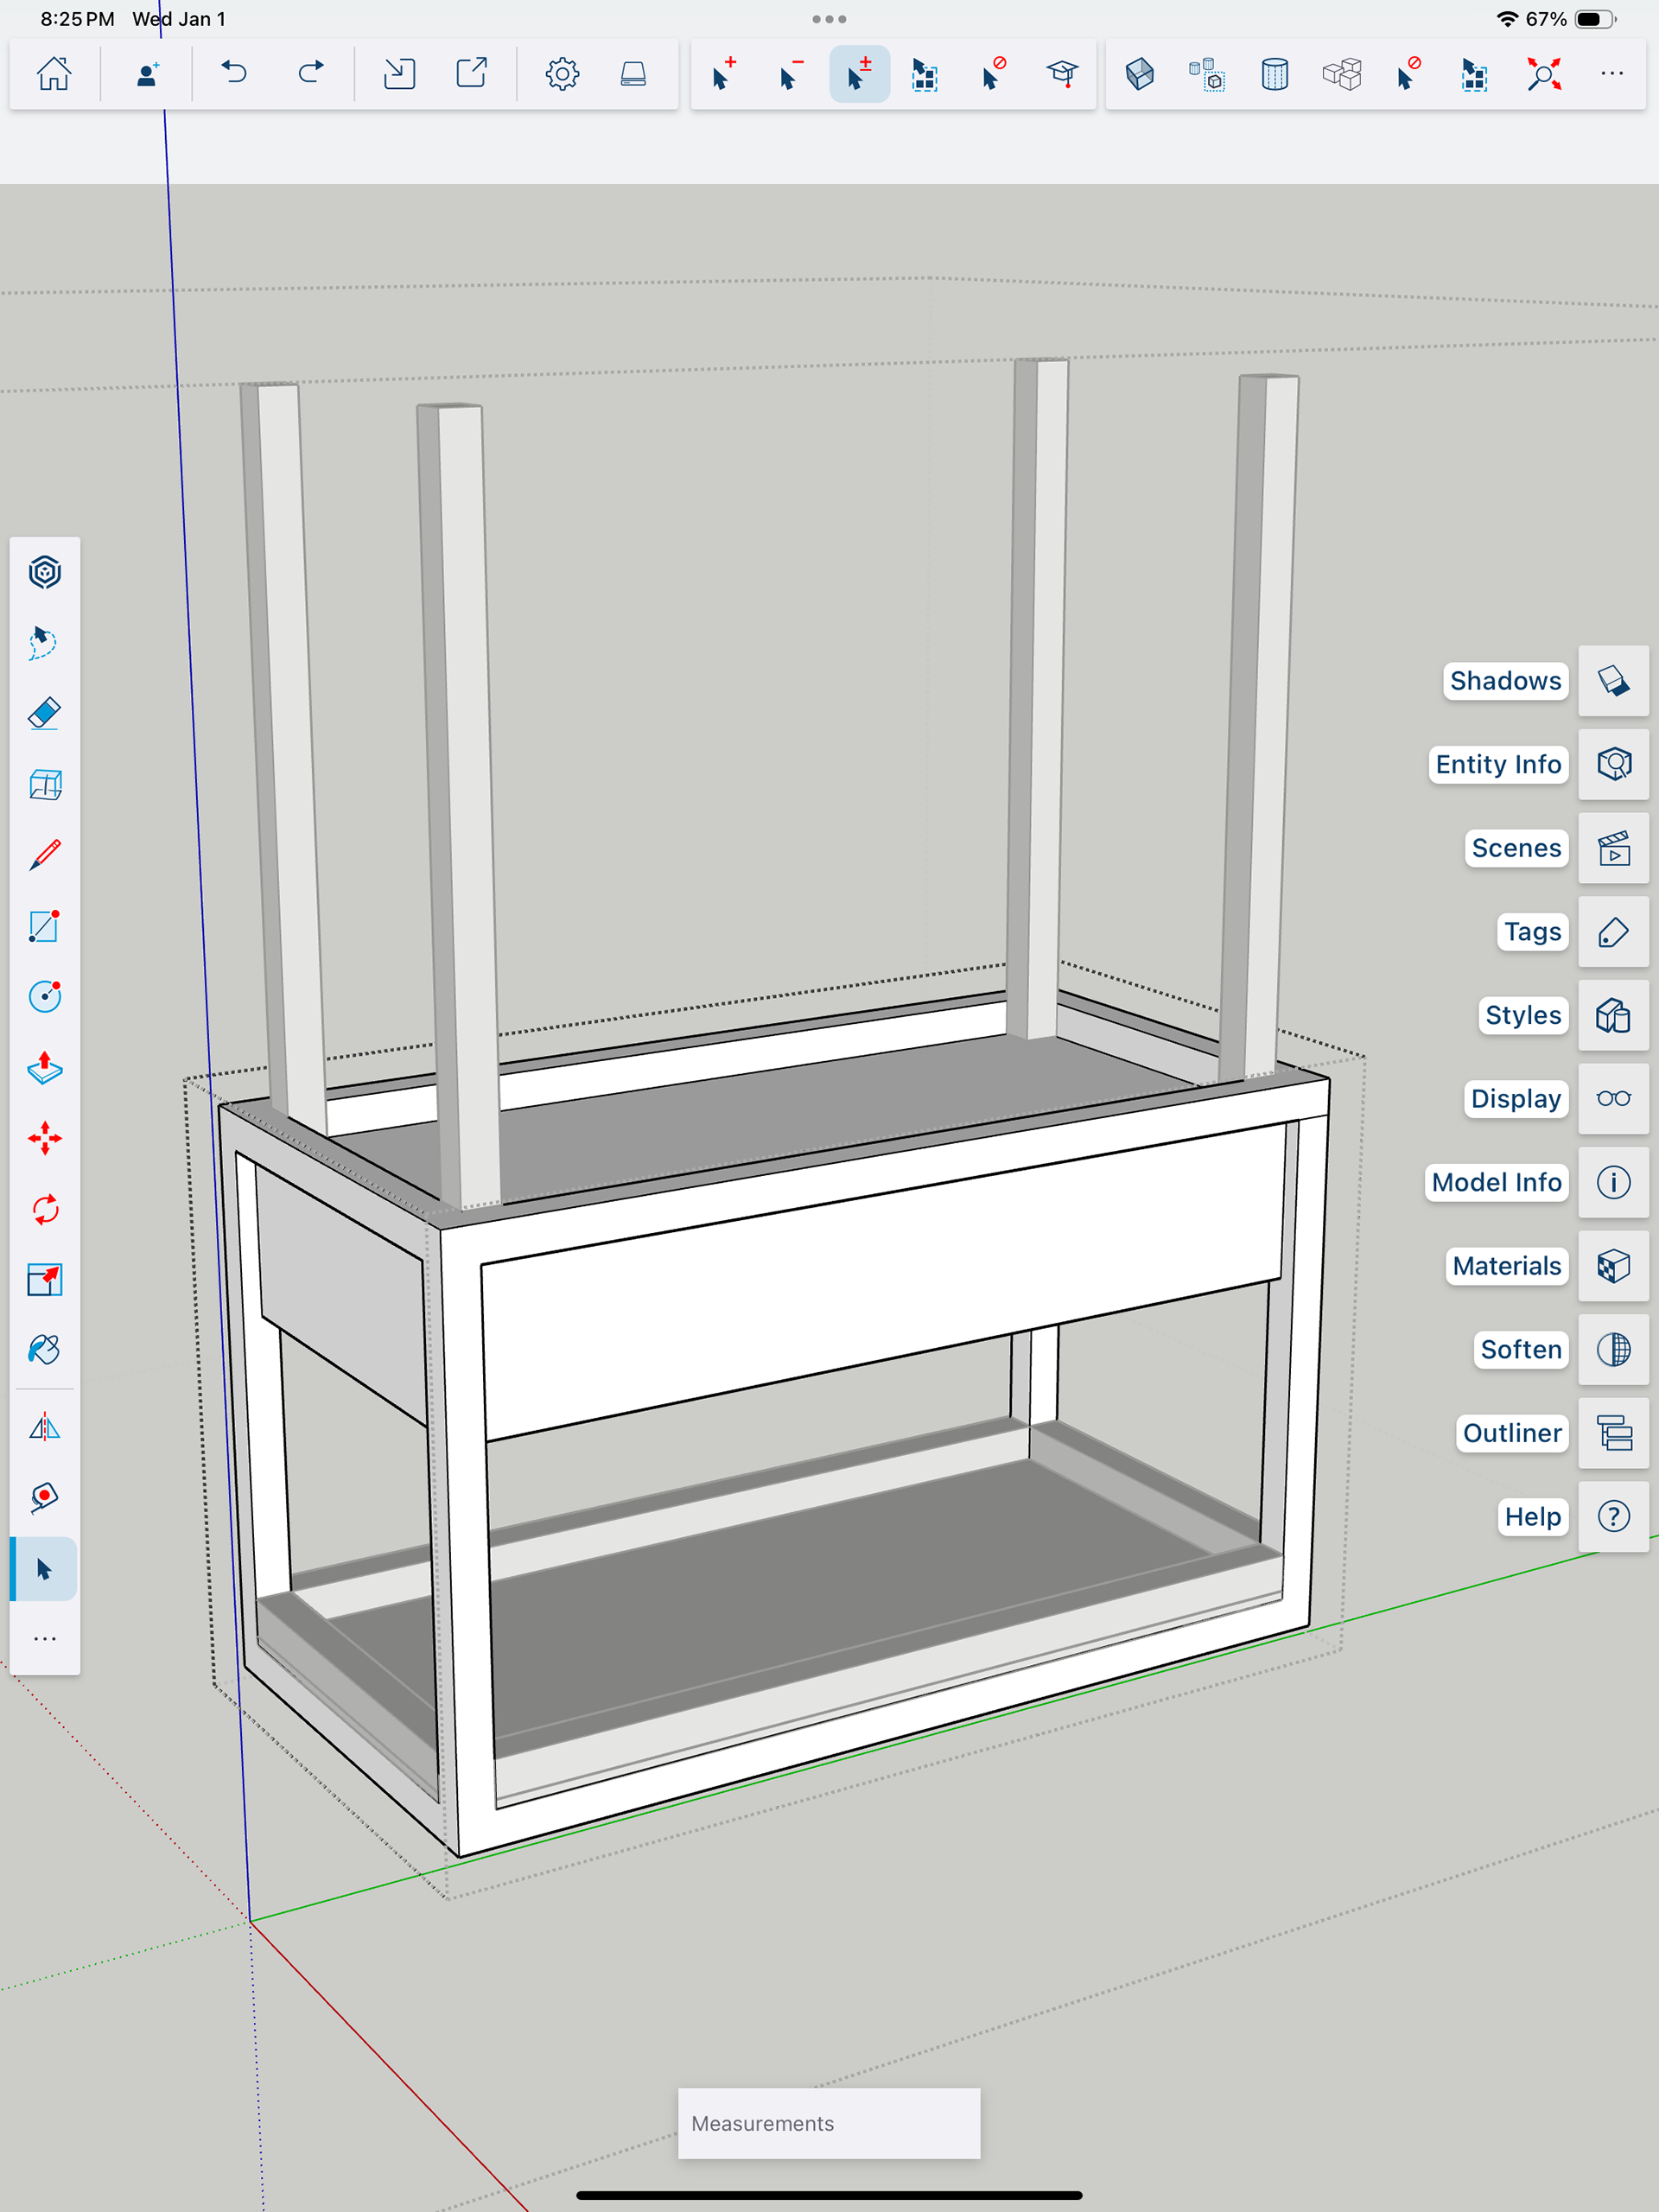Image resolution: width=1659 pixels, height=2212 pixels.
Task: Select the Pencil line tool
Action: [x=45, y=855]
